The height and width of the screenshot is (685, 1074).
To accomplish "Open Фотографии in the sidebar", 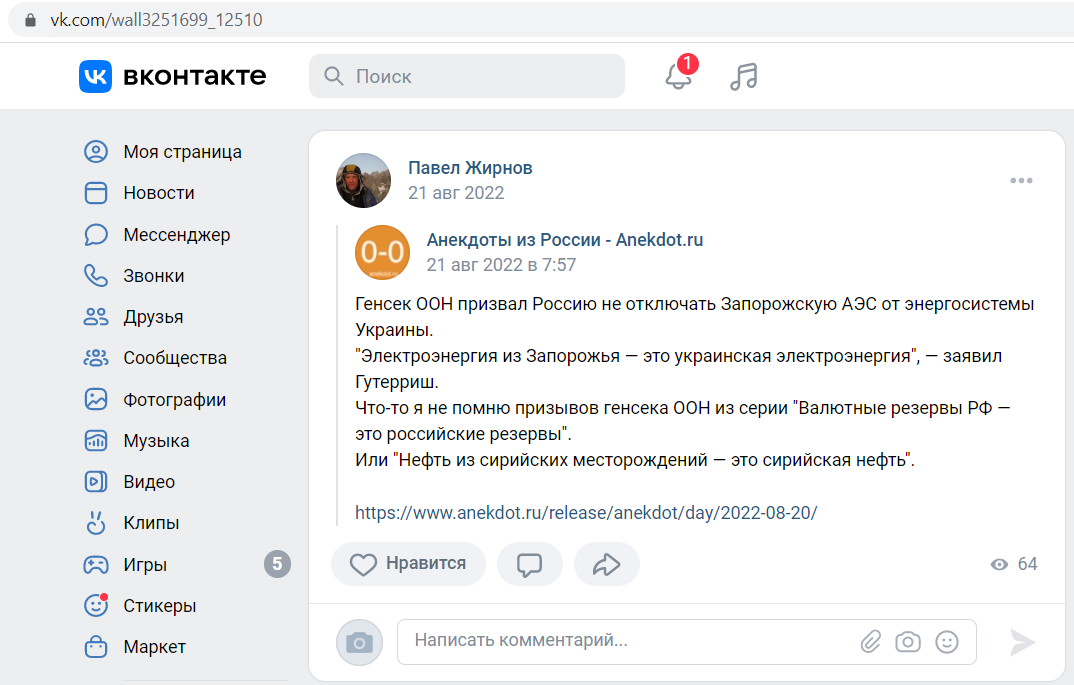I will point(175,399).
